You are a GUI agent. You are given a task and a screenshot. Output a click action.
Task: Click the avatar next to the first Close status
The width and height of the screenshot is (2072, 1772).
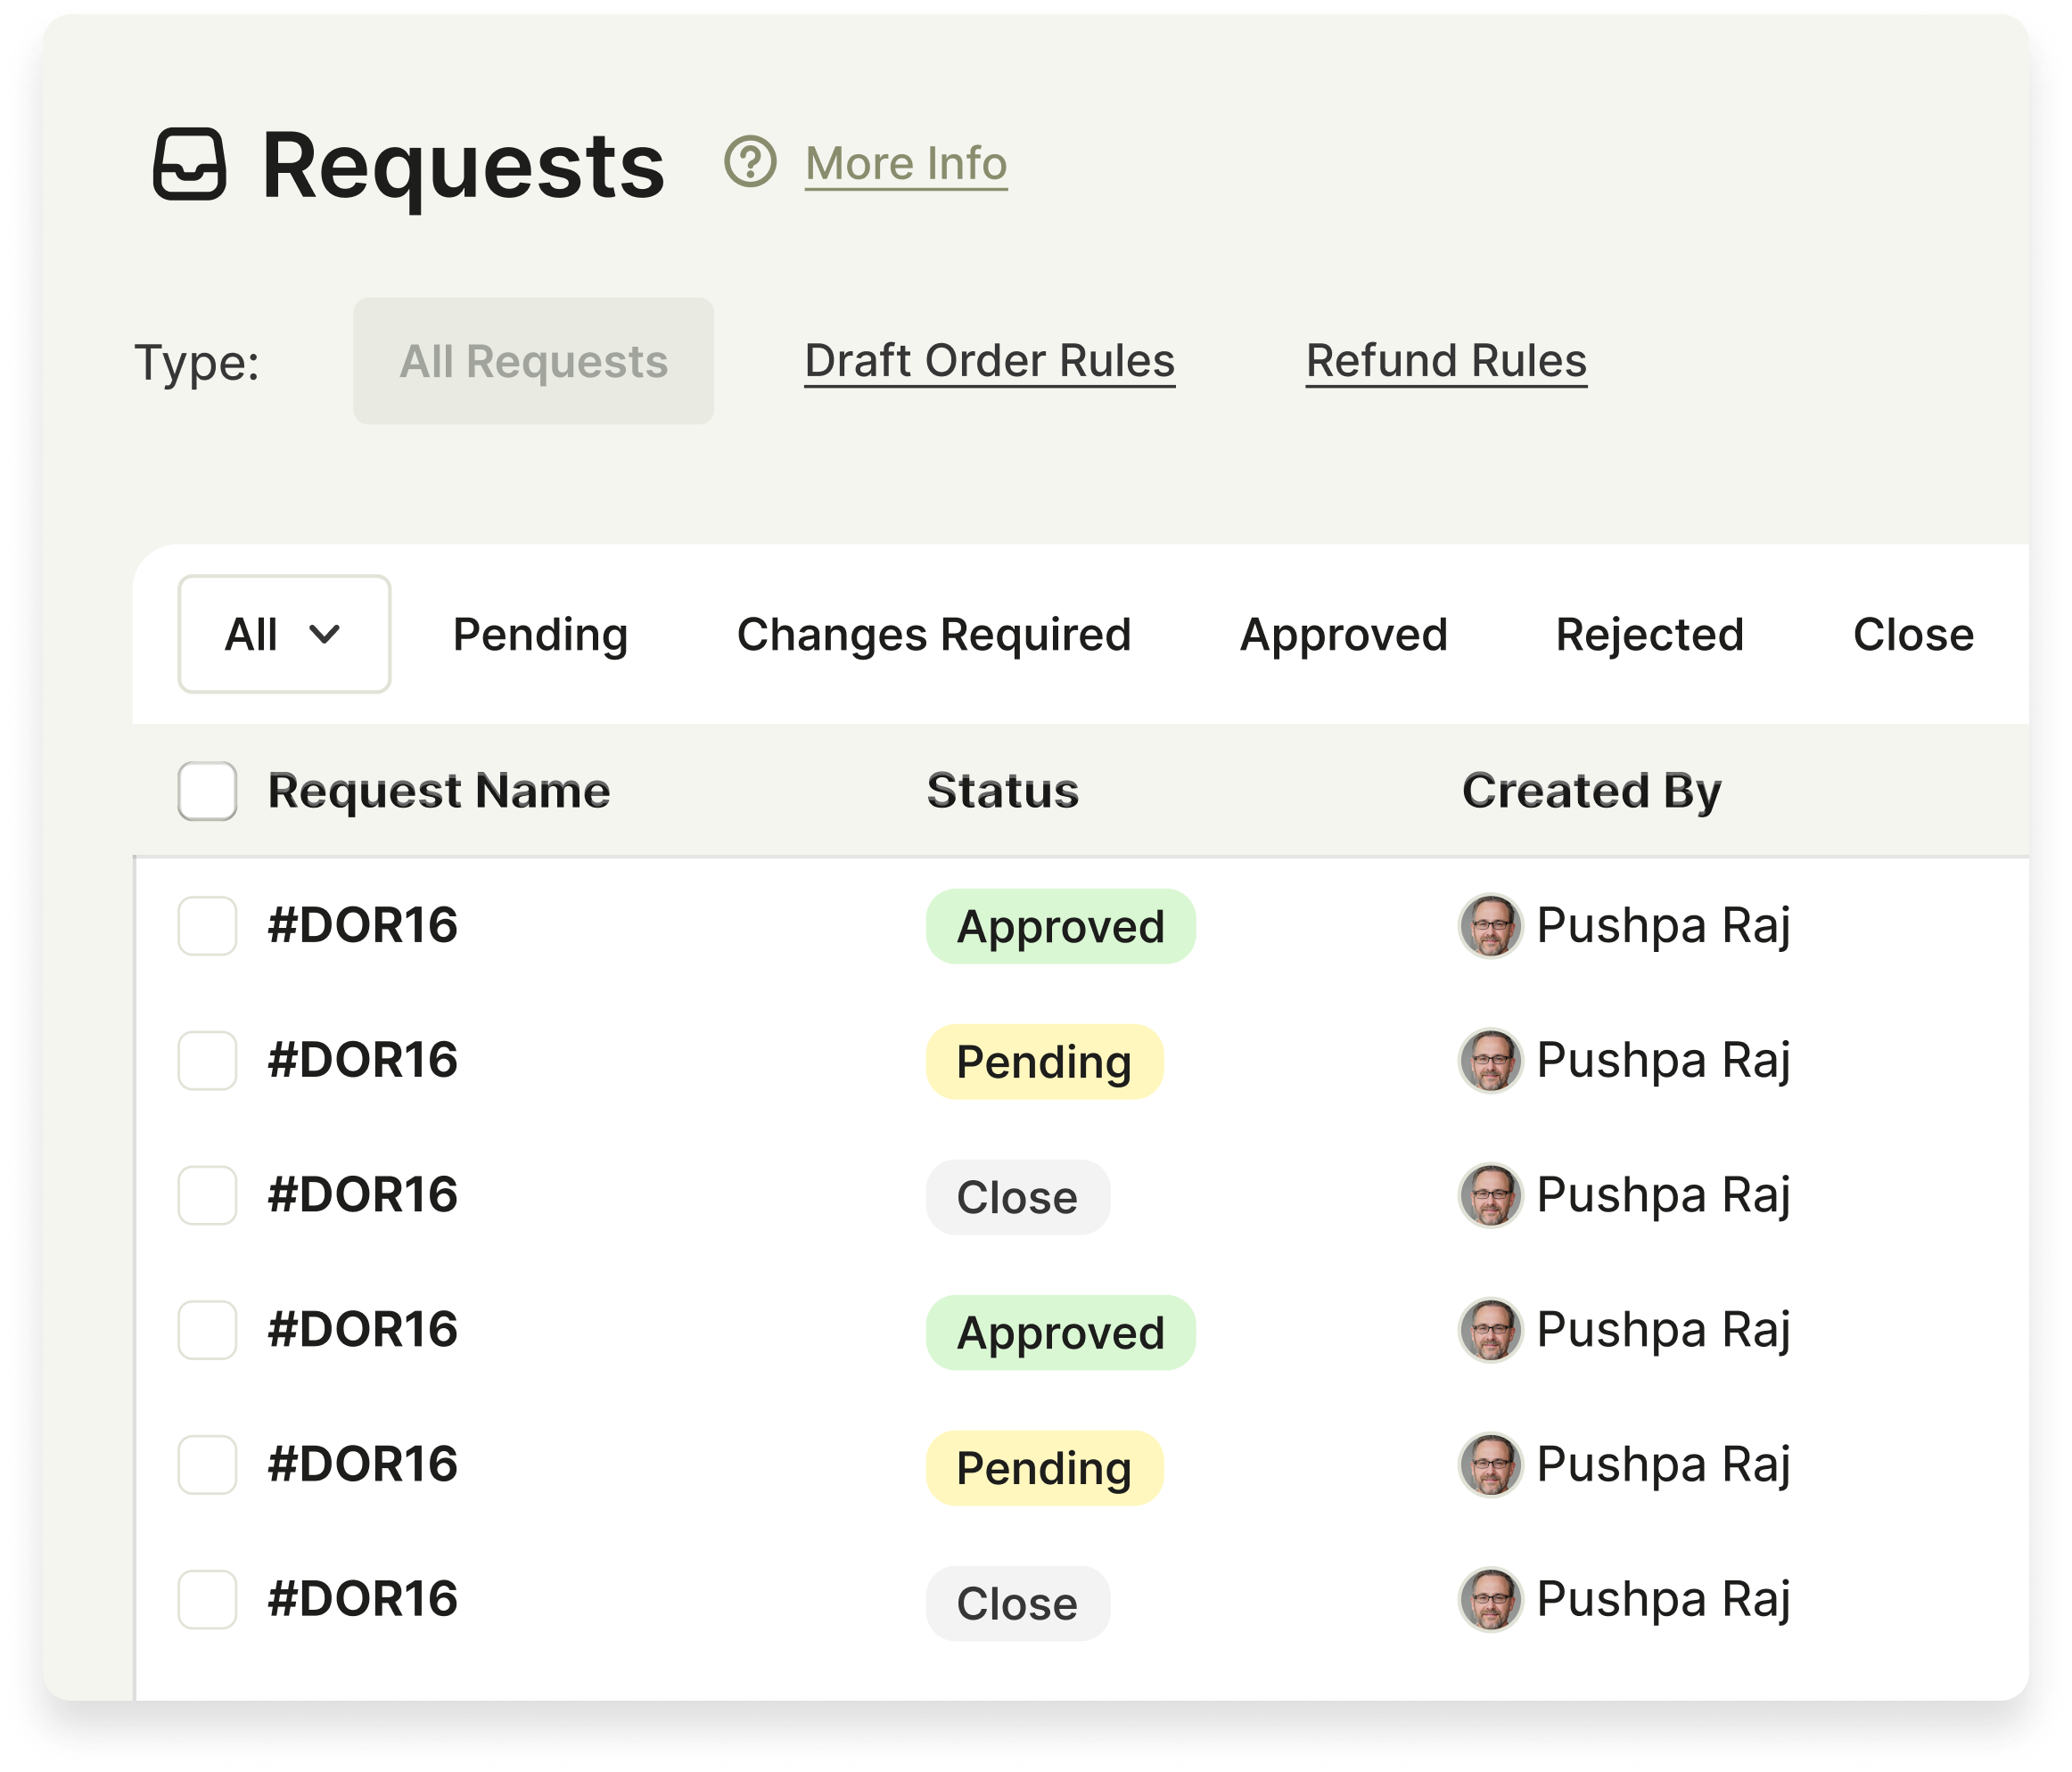(x=1490, y=1195)
